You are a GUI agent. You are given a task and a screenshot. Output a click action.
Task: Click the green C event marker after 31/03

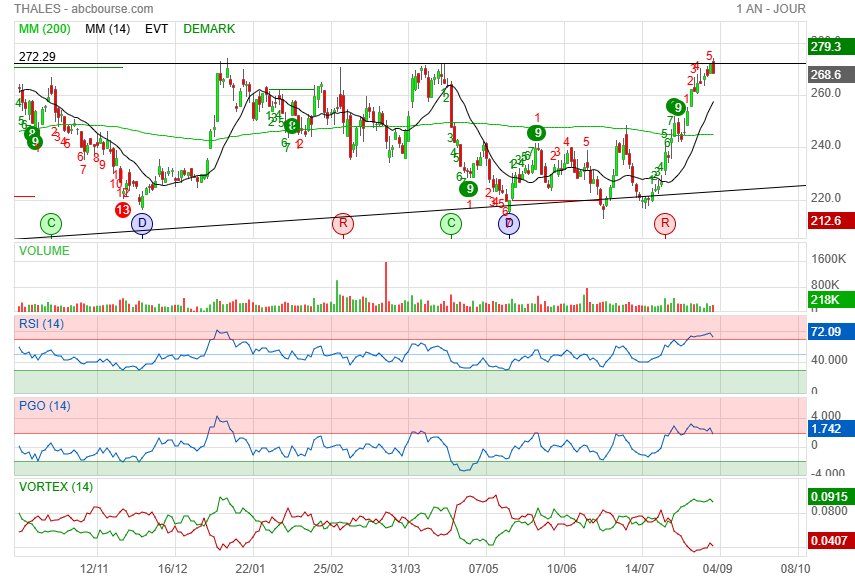[451, 223]
